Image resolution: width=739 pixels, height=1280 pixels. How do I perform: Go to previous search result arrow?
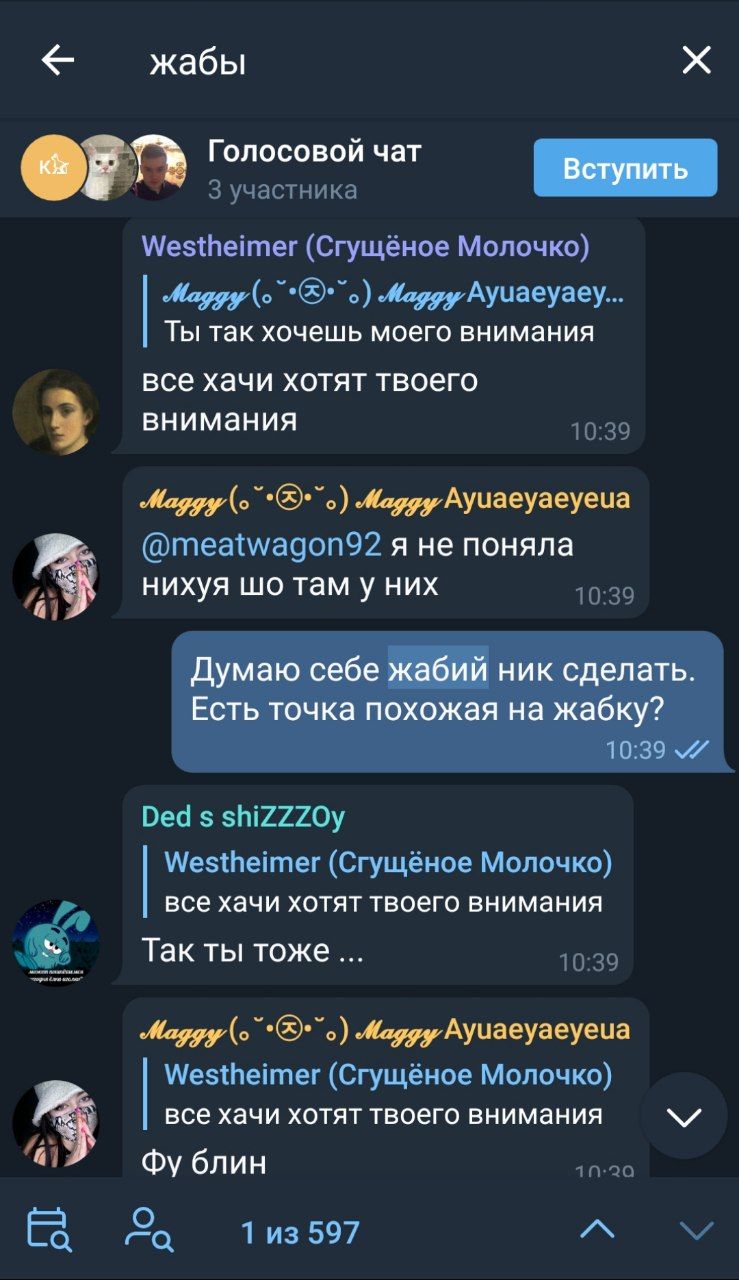click(x=597, y=1230)
